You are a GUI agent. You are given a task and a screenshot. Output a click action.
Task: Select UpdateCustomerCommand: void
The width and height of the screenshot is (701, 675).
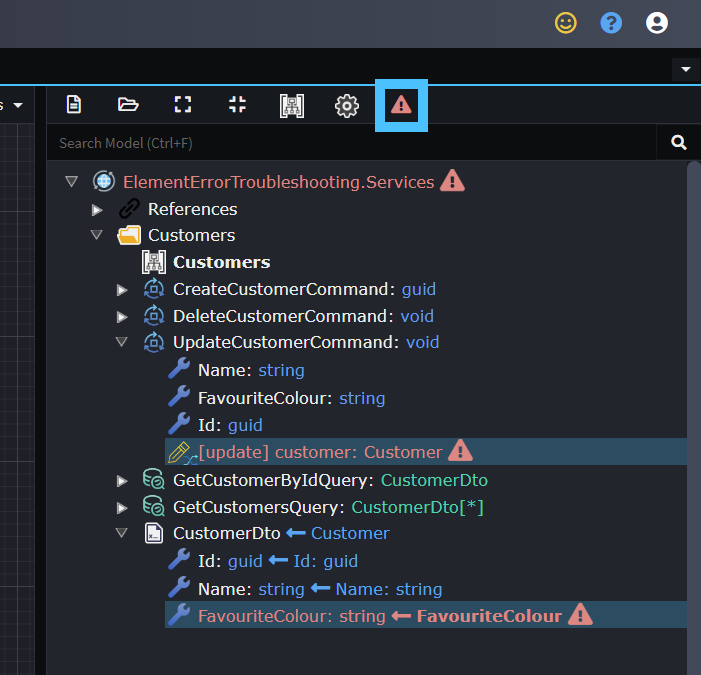[x=306, y=342]
